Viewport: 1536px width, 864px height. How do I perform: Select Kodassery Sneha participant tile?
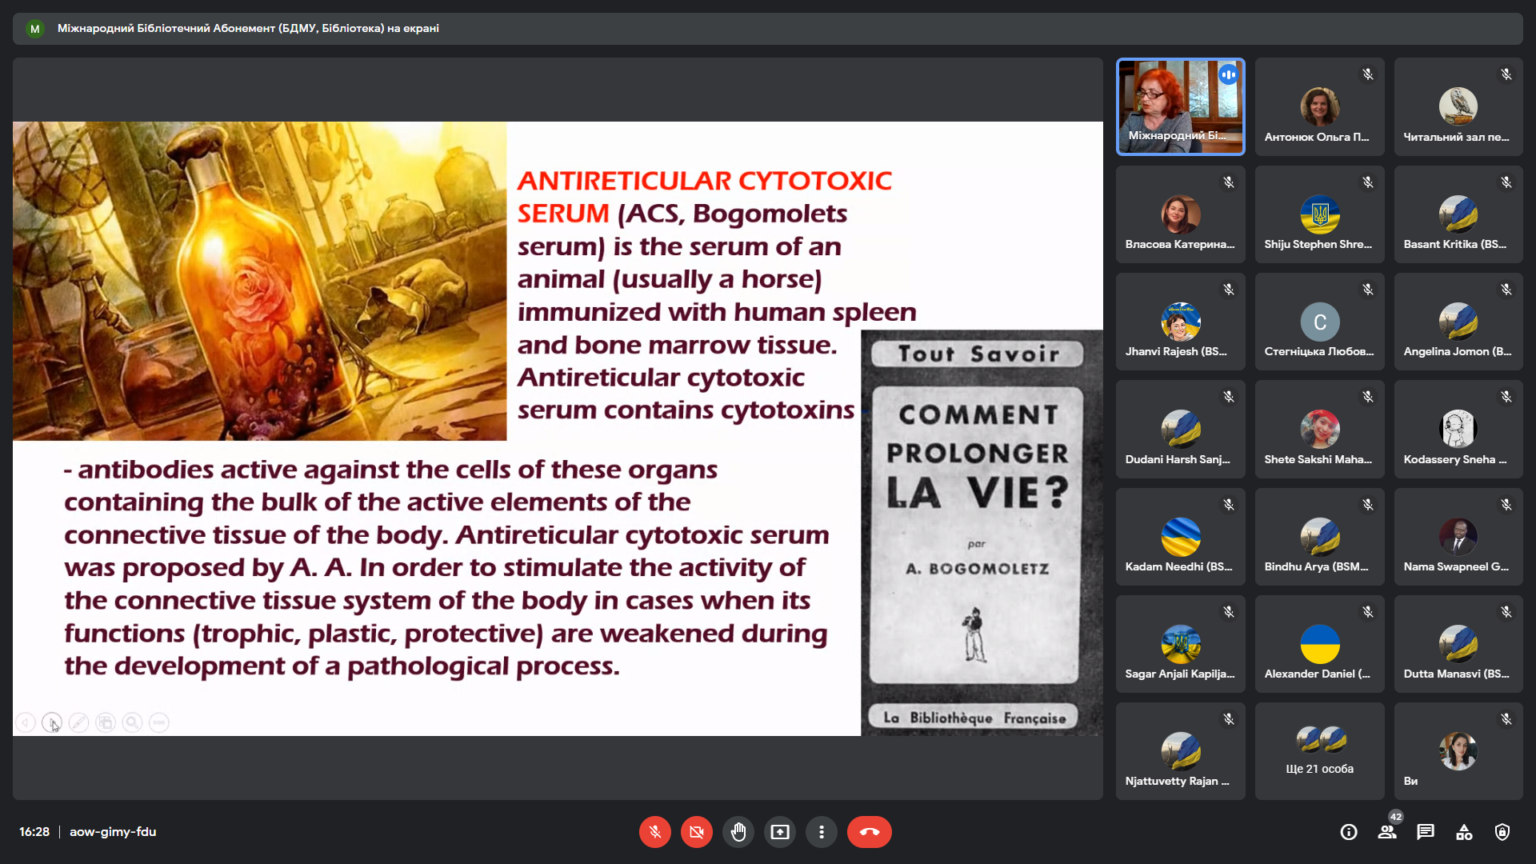(1459, 429)
